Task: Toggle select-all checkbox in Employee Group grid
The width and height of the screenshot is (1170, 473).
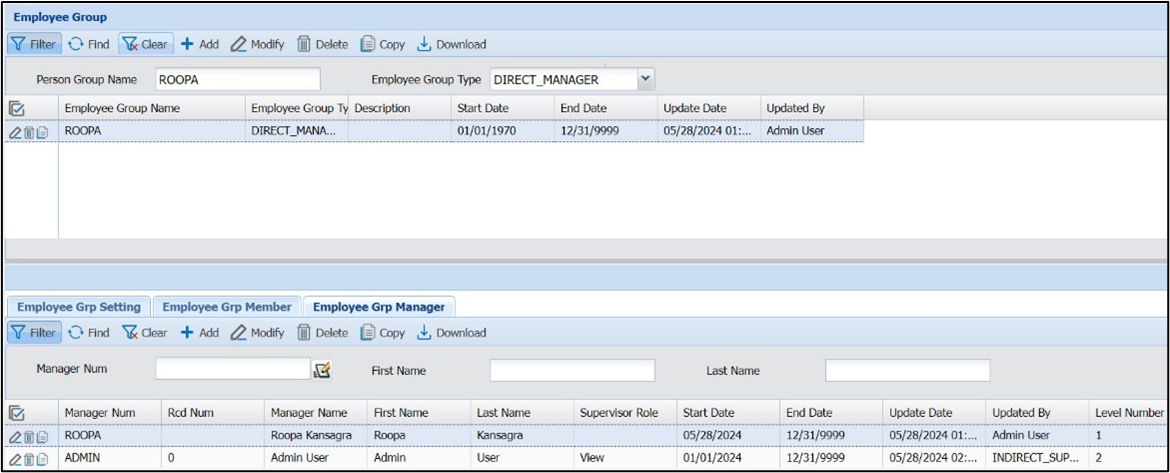Action: (17, 108)
